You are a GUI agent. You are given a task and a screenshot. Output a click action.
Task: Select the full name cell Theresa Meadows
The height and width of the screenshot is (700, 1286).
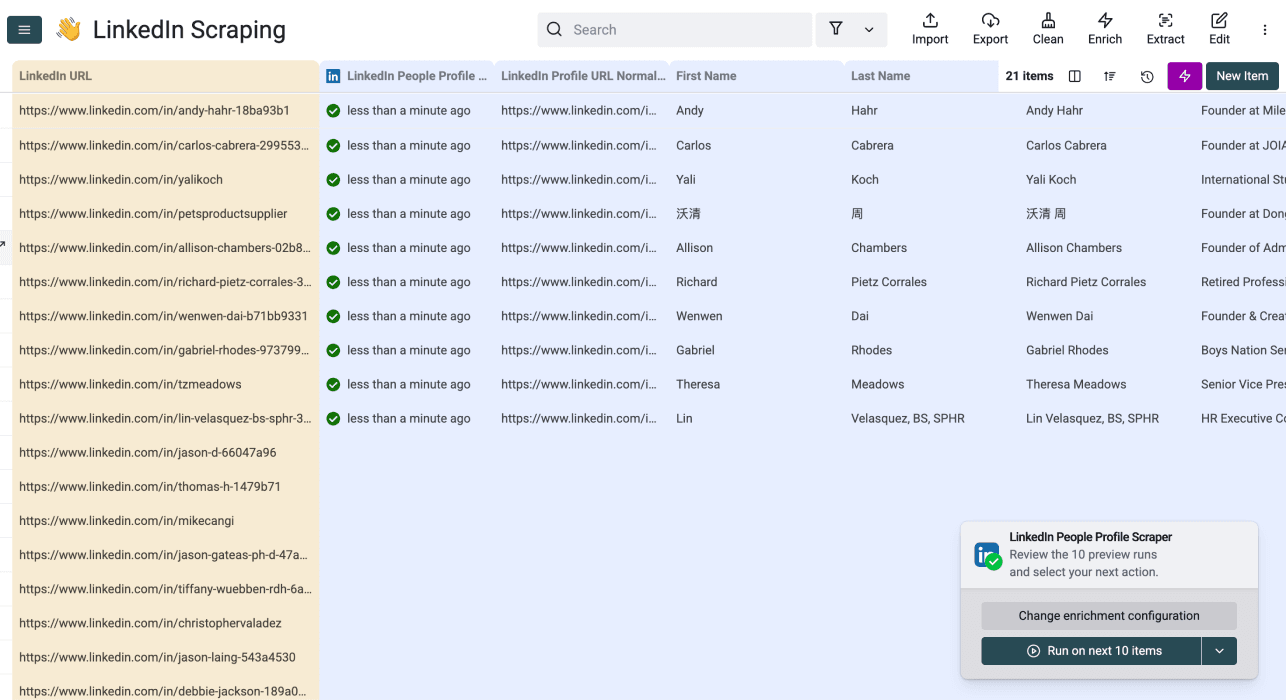pyautogui.click(x=1106, y=384)
